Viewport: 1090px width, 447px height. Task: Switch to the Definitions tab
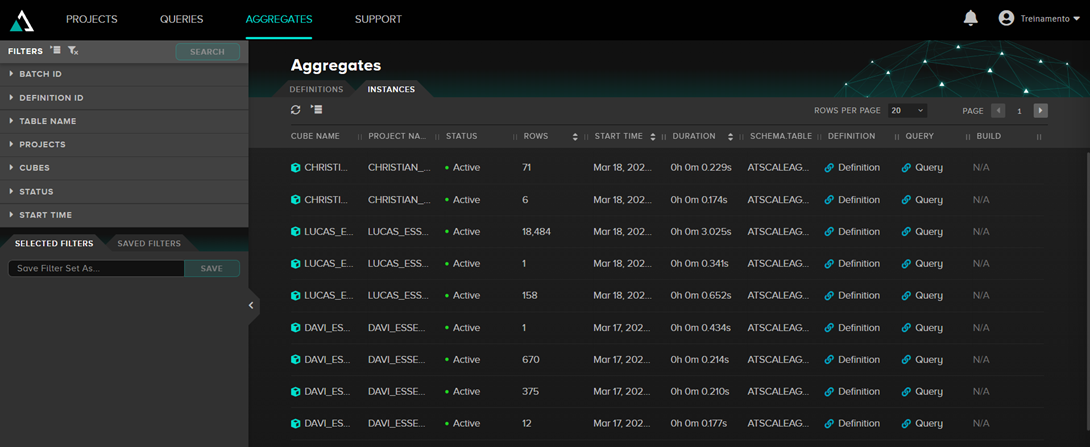click(x=316, y=90)
